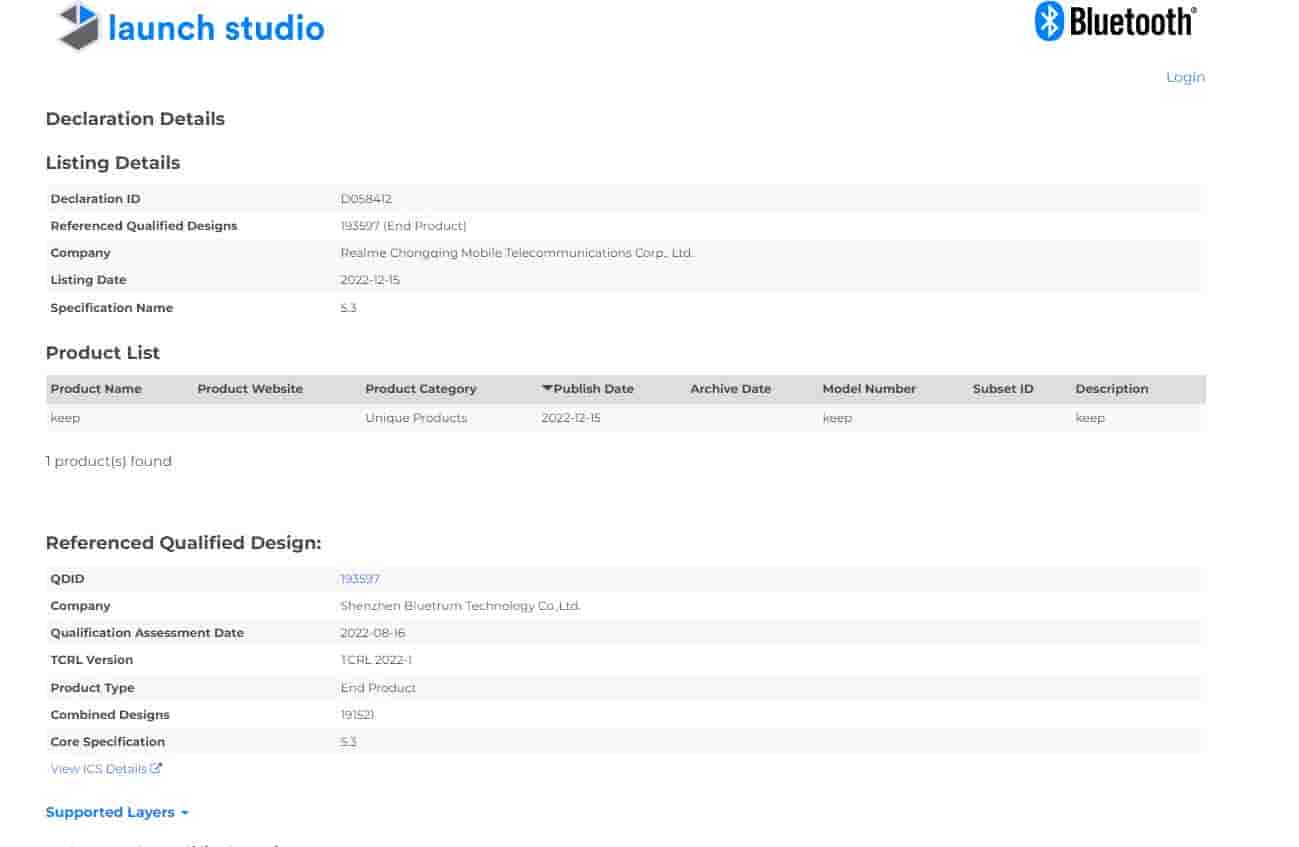Click external-link icon beside View ICS Details
Image resolution: width=1299 pixels, height=847 pixels.
click(156, 768)
